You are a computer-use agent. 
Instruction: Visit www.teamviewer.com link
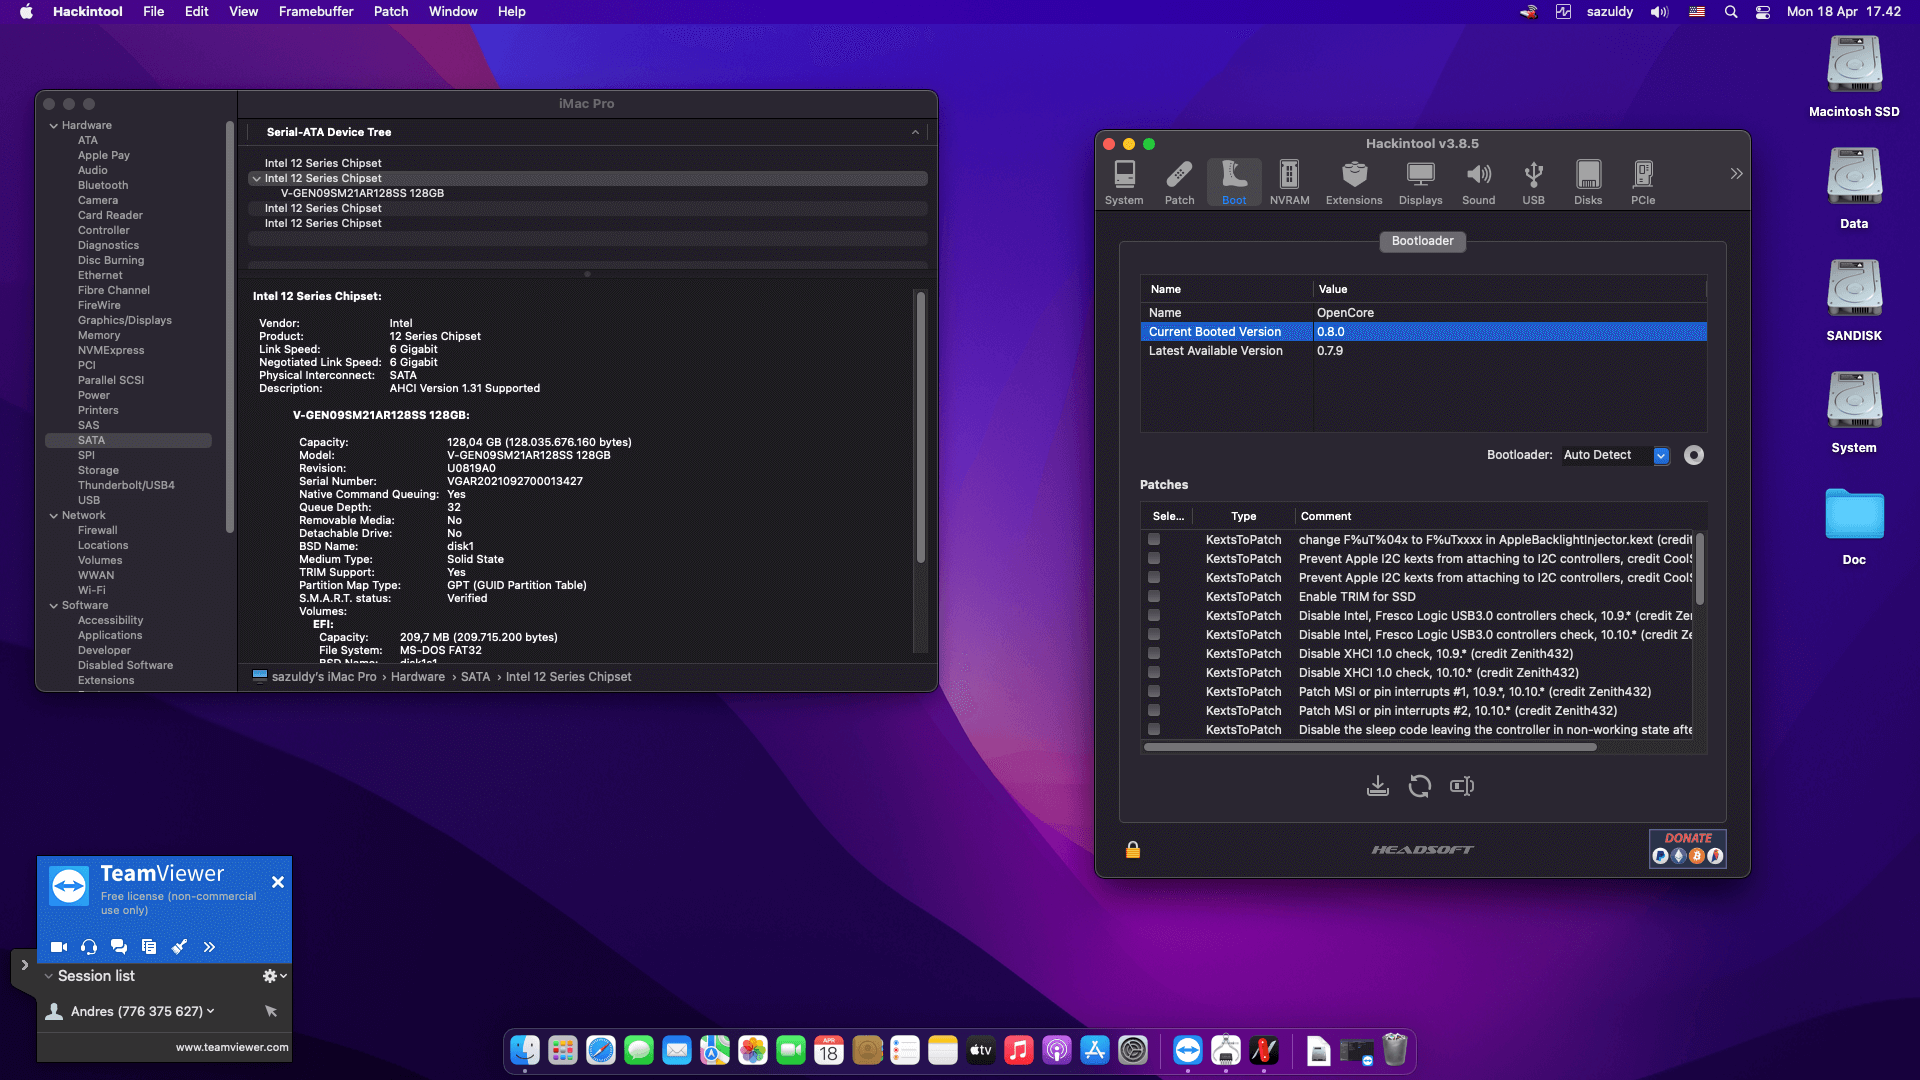[232, 1047]
